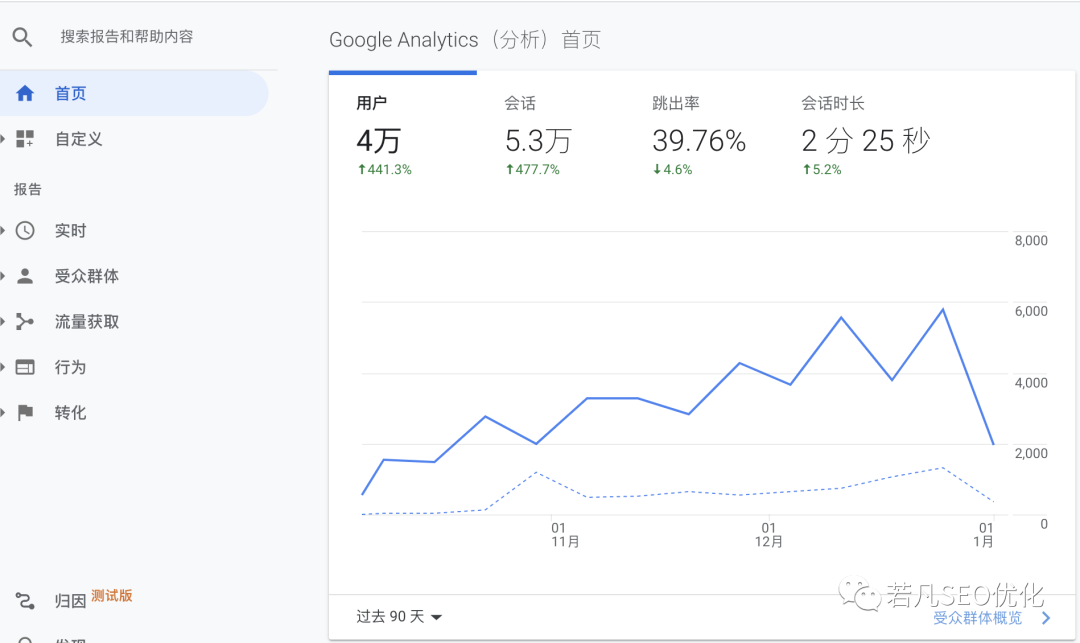This screenshot has width=1080, height=643.
Task: Click the Home house icon
Action: [25, 94]
